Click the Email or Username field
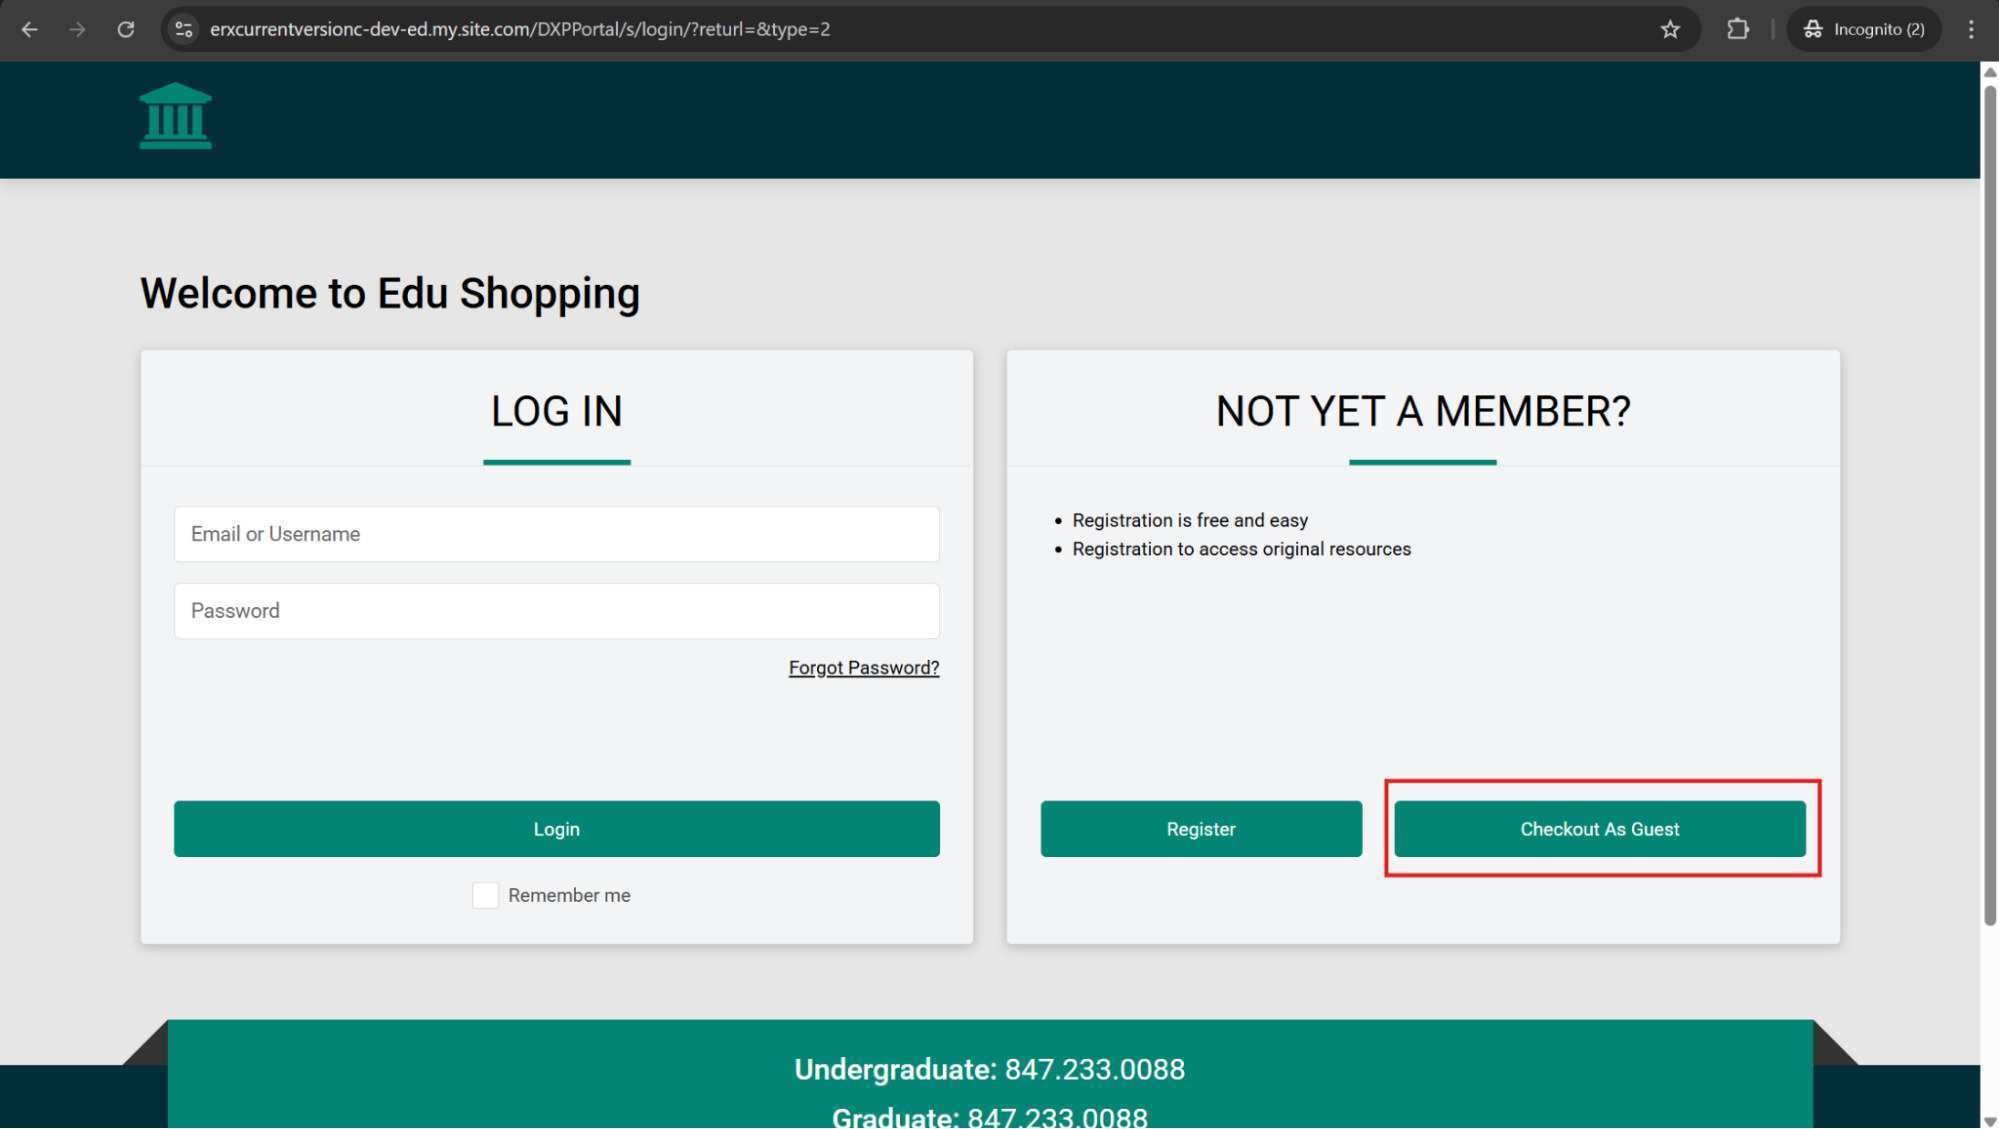This screenshot has width=1999, height=1129. [556, 534]
